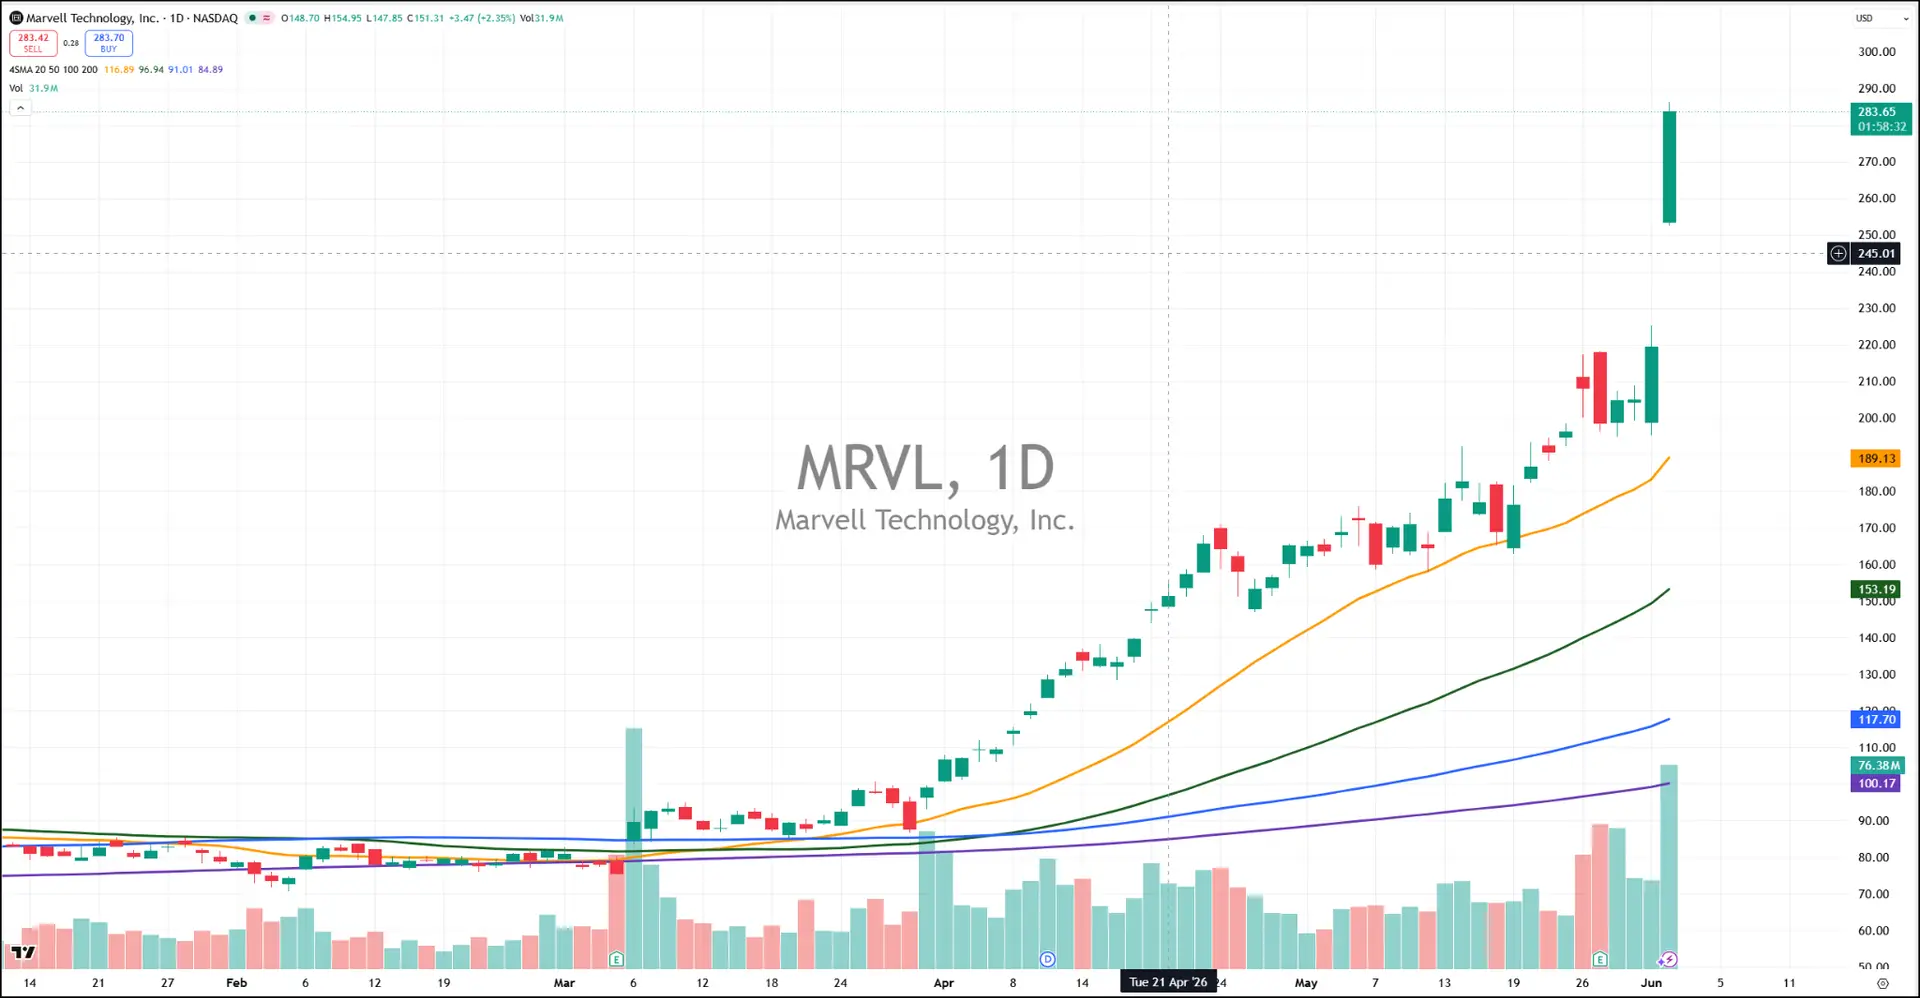1920x998 pixels.
Task: Click the Apr label on the time axis
Action: (943, 983)
